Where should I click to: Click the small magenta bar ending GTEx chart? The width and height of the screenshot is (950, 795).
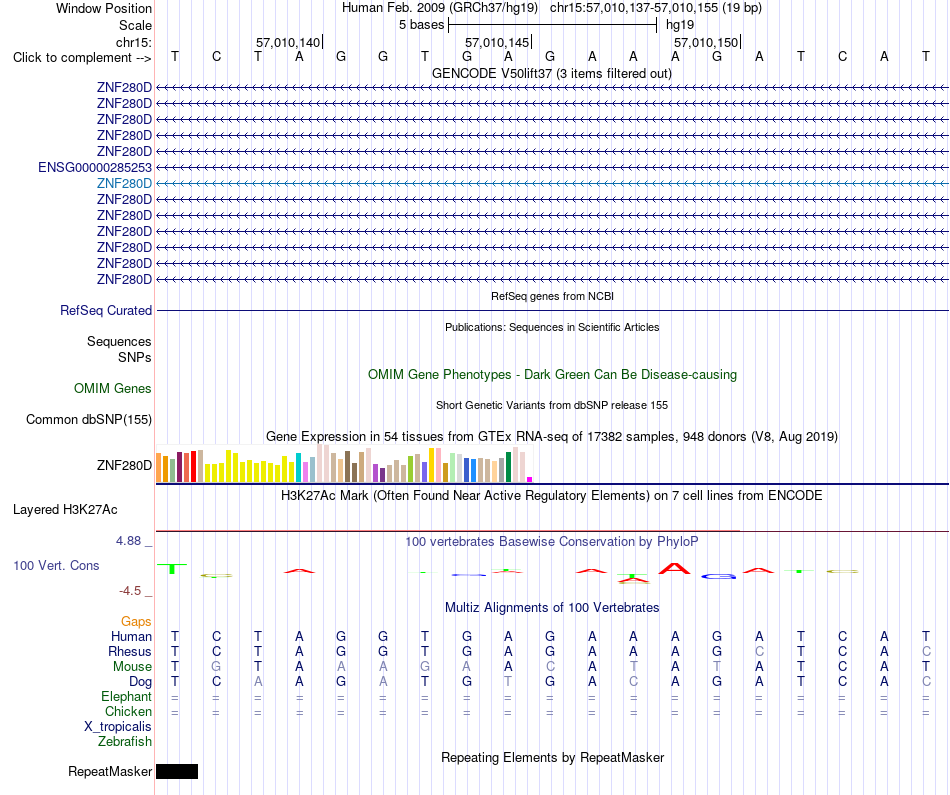tap(530, 479)
